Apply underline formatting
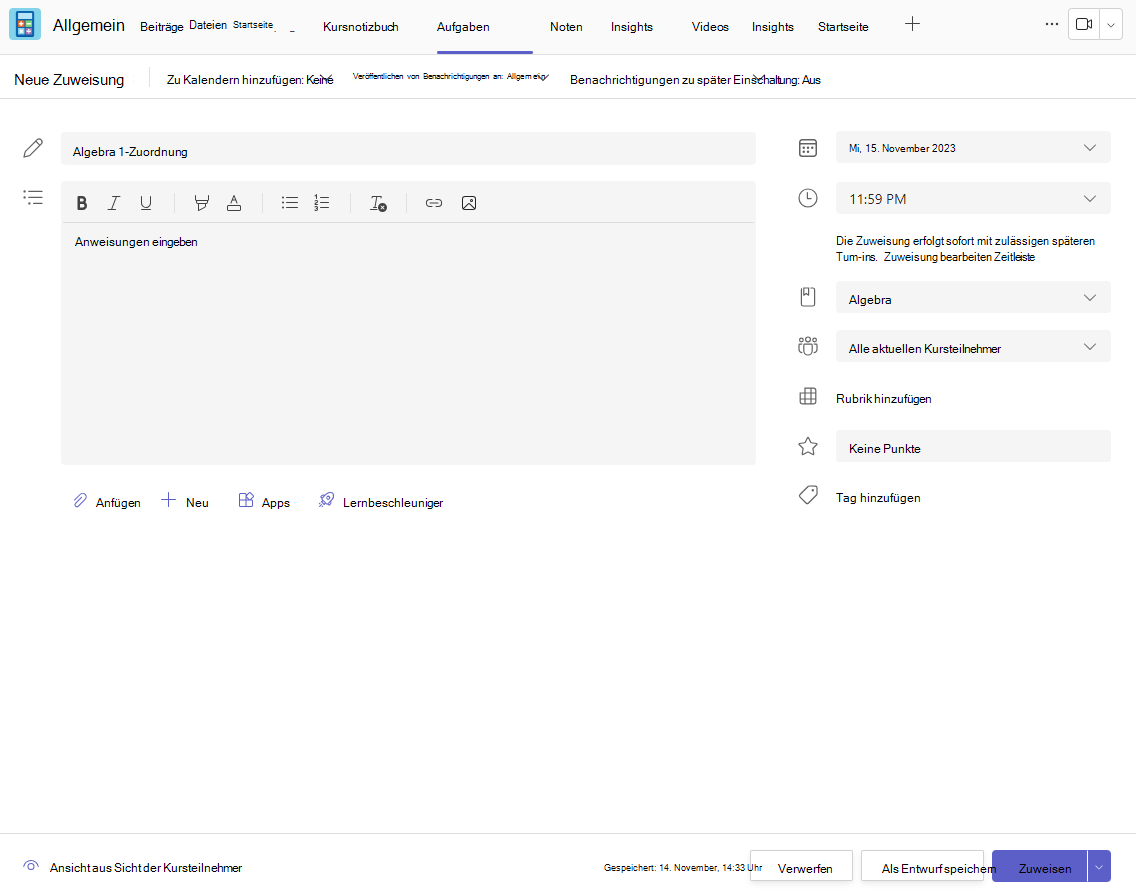Image resolution: width=1136 pixels, height=892 pixels. pyautogui.click(x=146, y=204)
